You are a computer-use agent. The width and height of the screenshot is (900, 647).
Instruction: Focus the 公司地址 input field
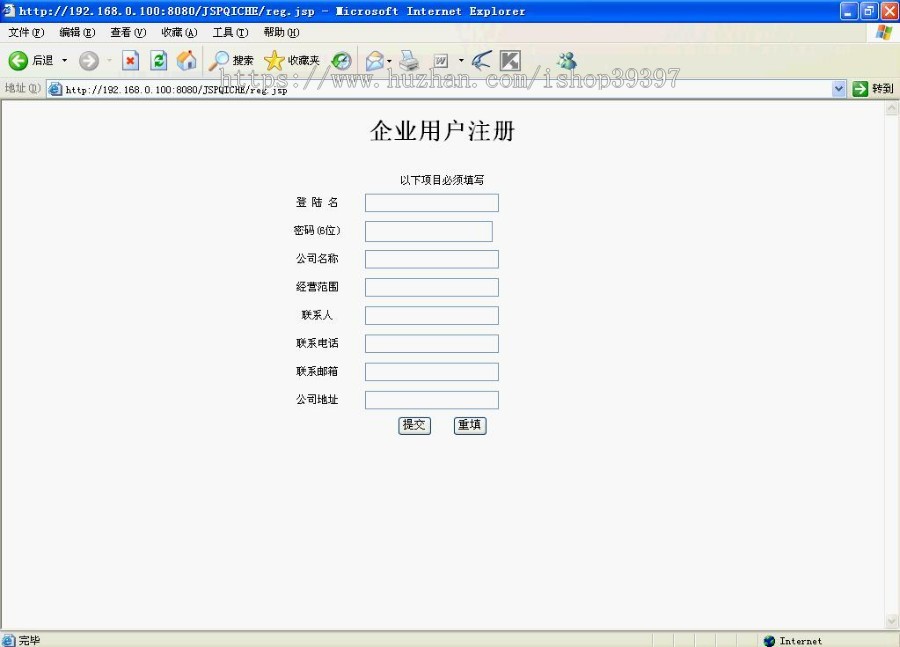(432, 400)
